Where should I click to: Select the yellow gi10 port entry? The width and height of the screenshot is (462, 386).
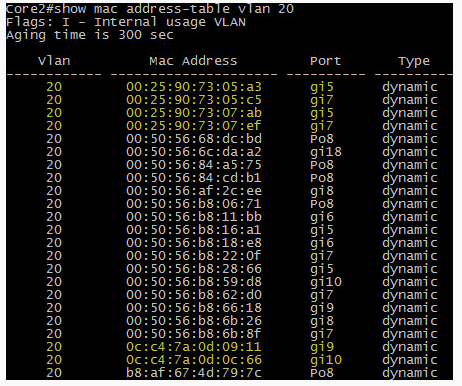[326, 361]
